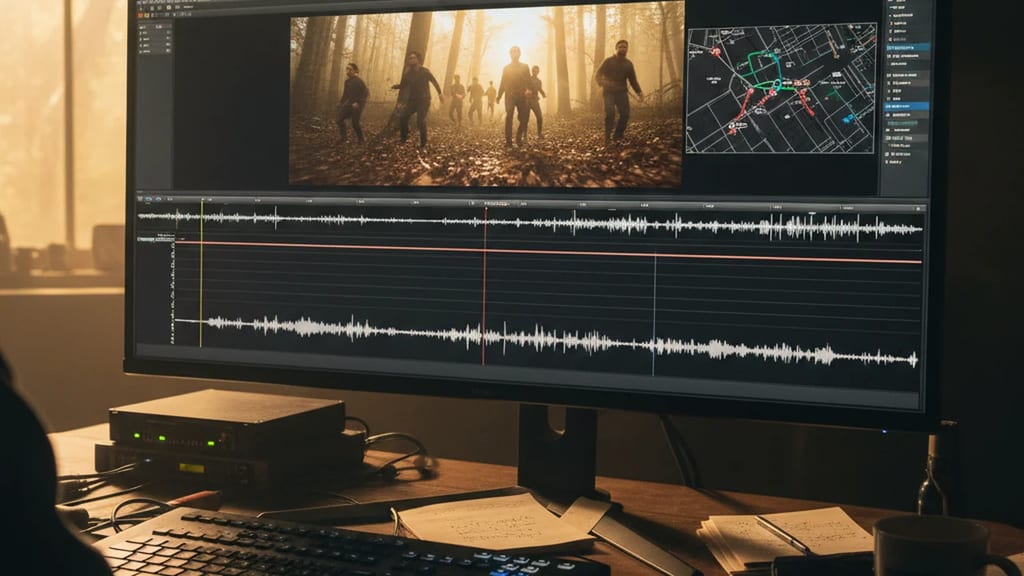Image resolution: width=1024 pixels, height=576 pixels.
Task: Select the lower audio waveform track
Action: 545,340
